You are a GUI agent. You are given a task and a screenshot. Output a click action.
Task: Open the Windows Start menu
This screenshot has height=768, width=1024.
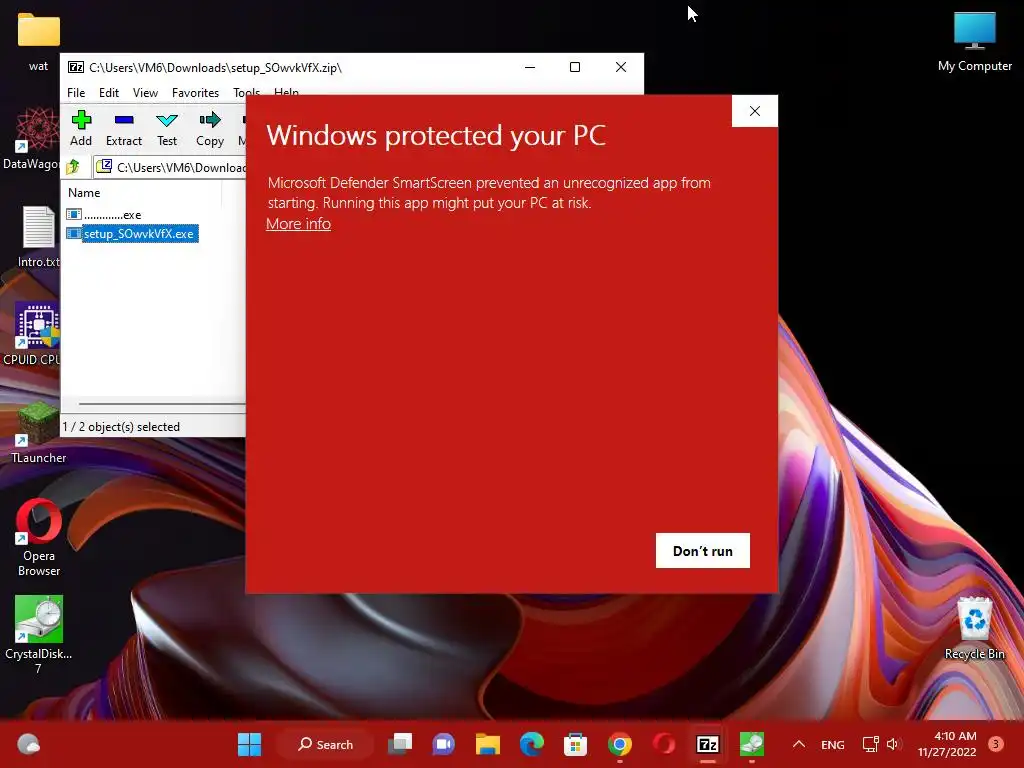[x=249, y=744]
